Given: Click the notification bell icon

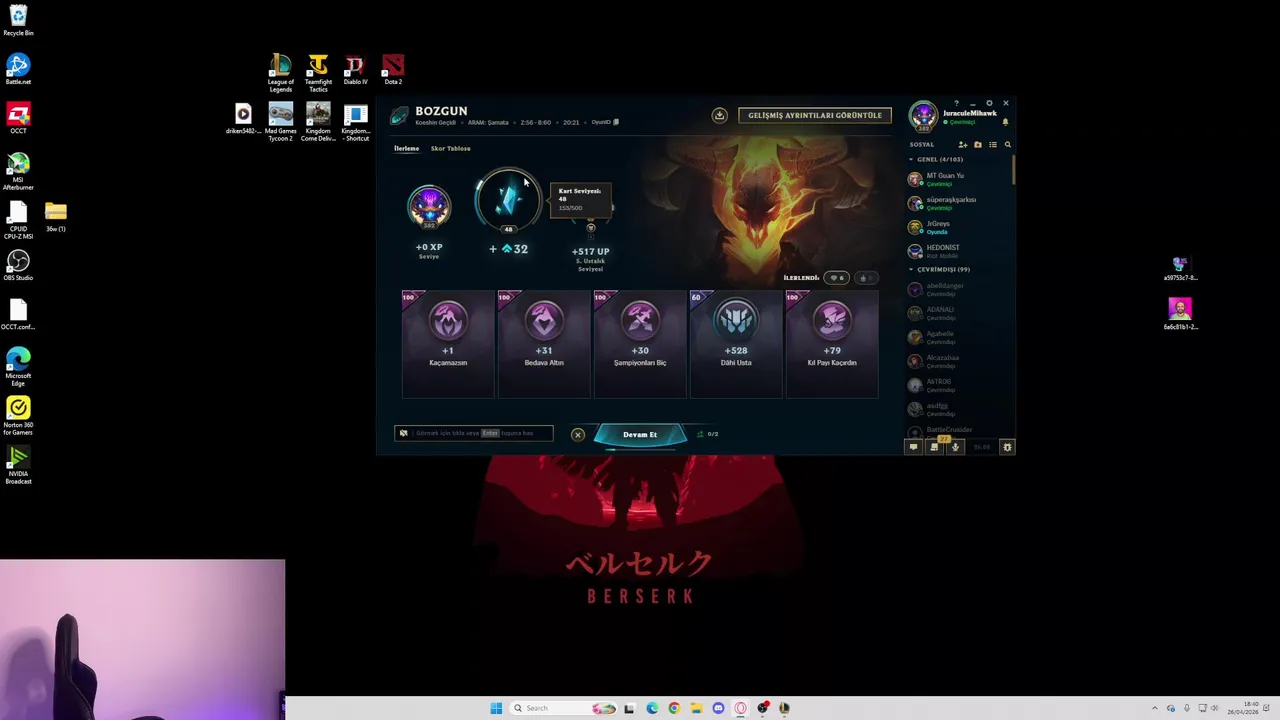Looking at the screenshot, I should coord(1005,122).
